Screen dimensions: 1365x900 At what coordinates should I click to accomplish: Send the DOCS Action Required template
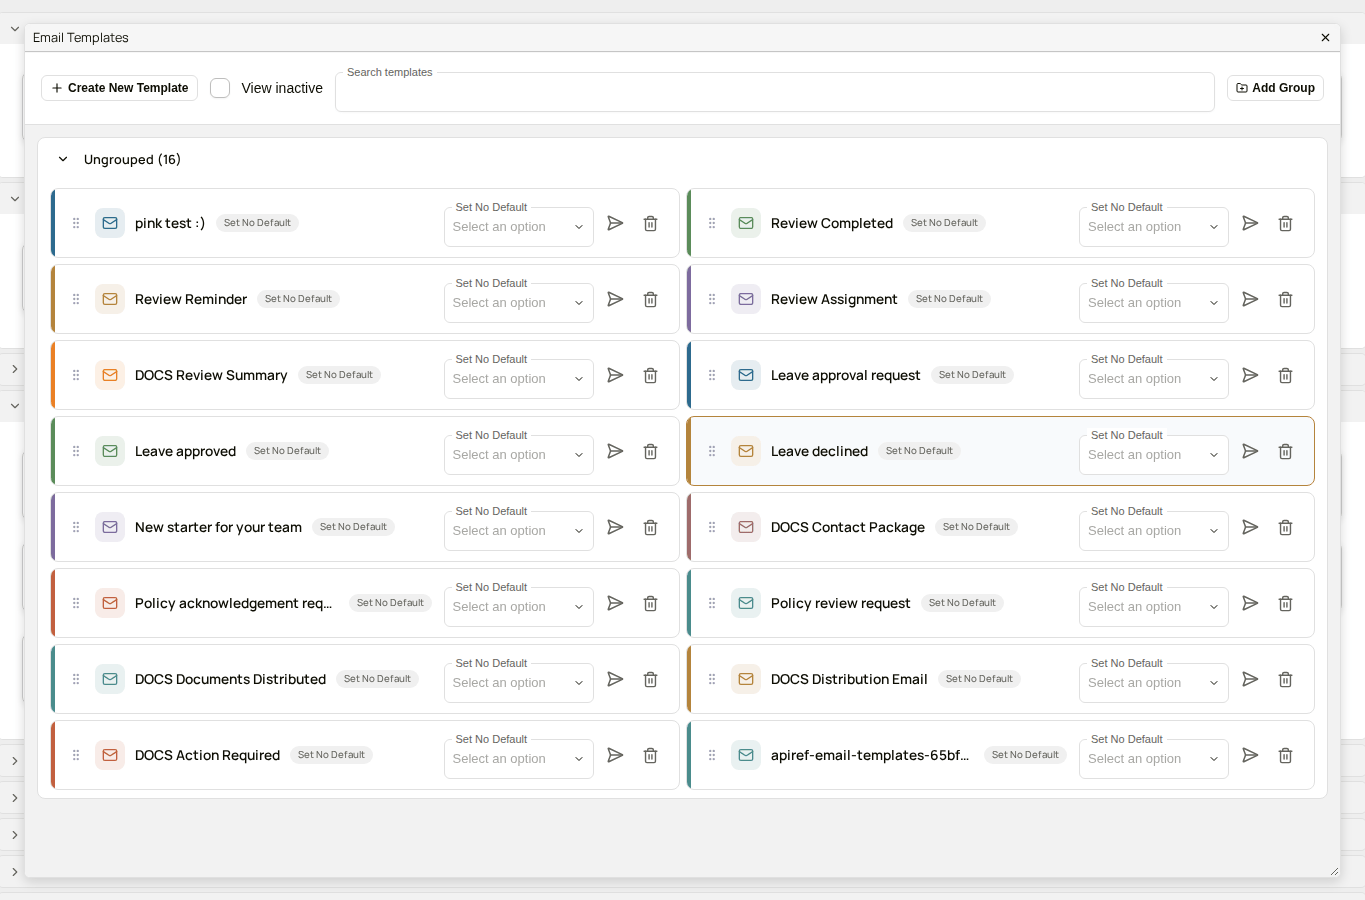tap(615, 755)
